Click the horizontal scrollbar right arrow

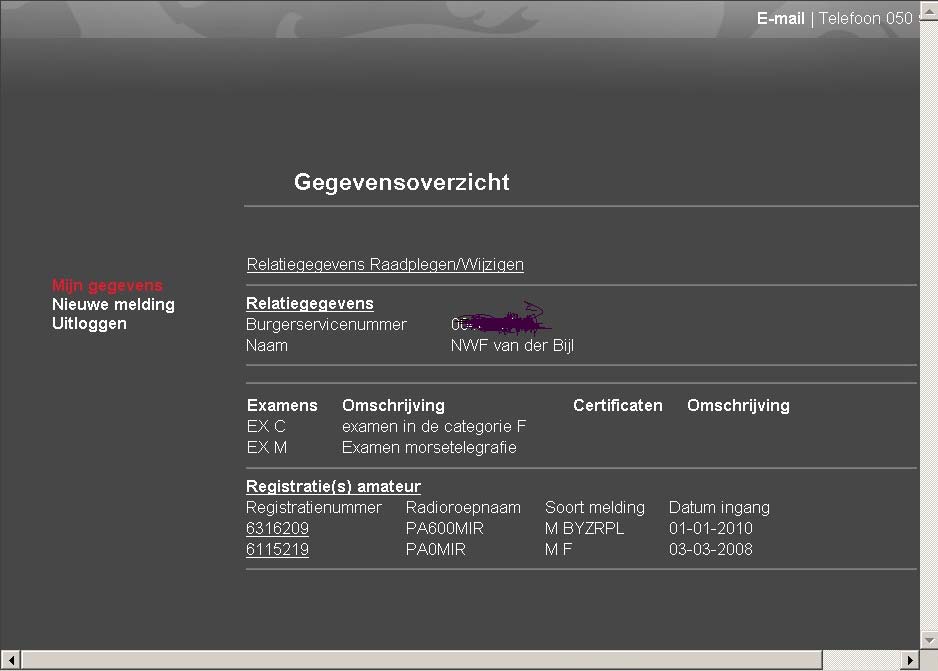(x=910, y=660)
